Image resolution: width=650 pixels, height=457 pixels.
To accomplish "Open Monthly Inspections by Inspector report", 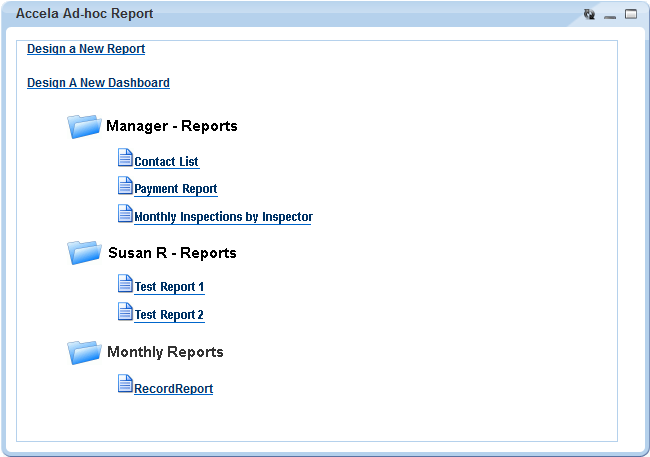I will [x=223, y=217].
